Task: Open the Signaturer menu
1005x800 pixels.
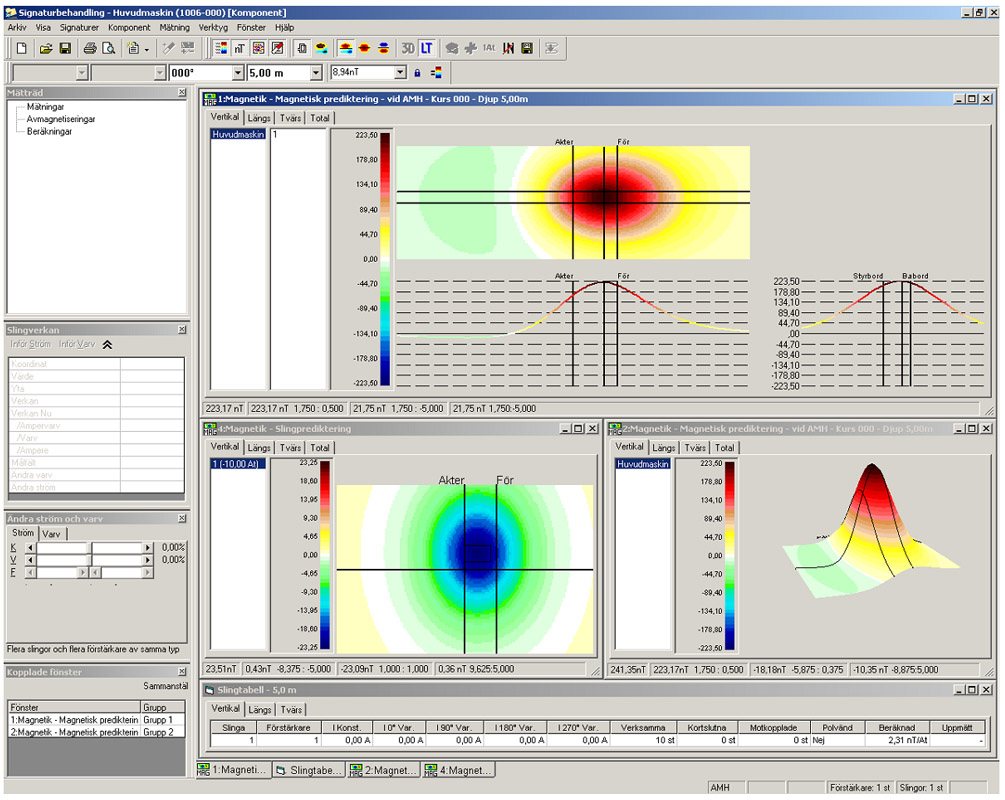Action: tap(79, 28)
